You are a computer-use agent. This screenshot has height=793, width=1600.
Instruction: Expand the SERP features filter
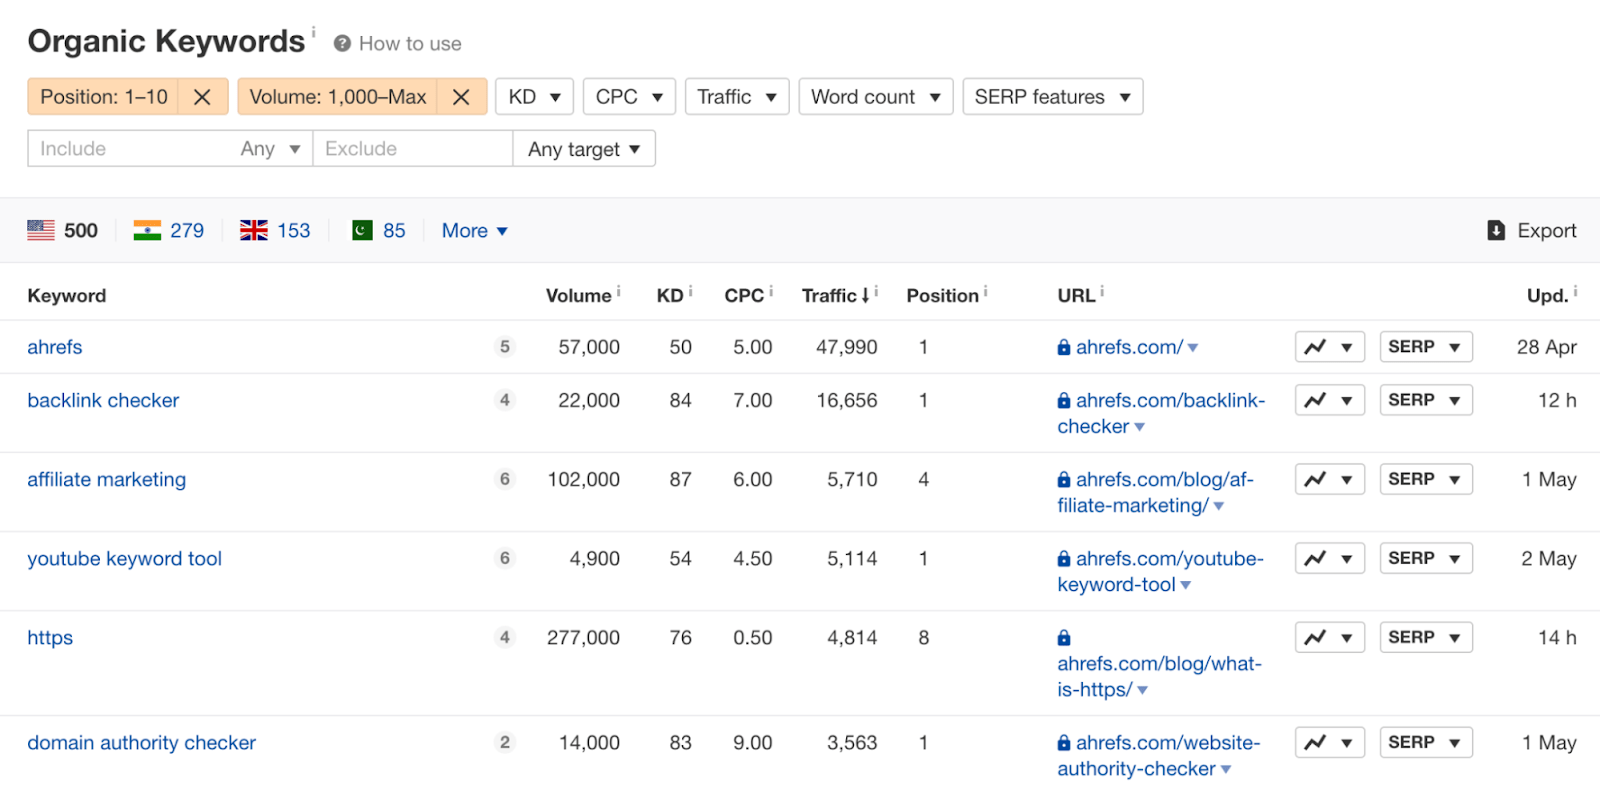1052,97
